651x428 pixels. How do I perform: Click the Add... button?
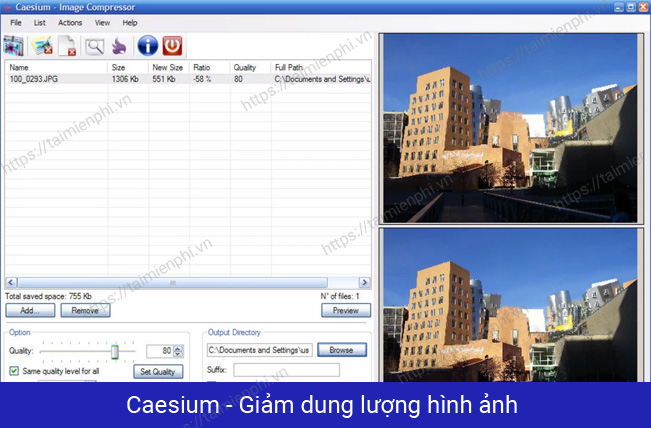30,311
